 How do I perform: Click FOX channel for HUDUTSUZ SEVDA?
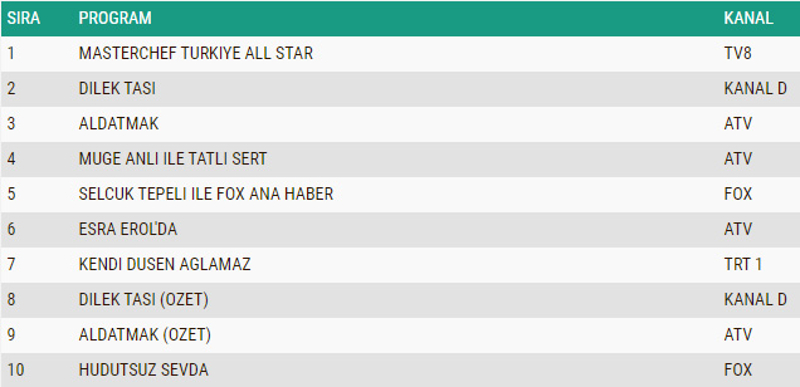(738, 370)
